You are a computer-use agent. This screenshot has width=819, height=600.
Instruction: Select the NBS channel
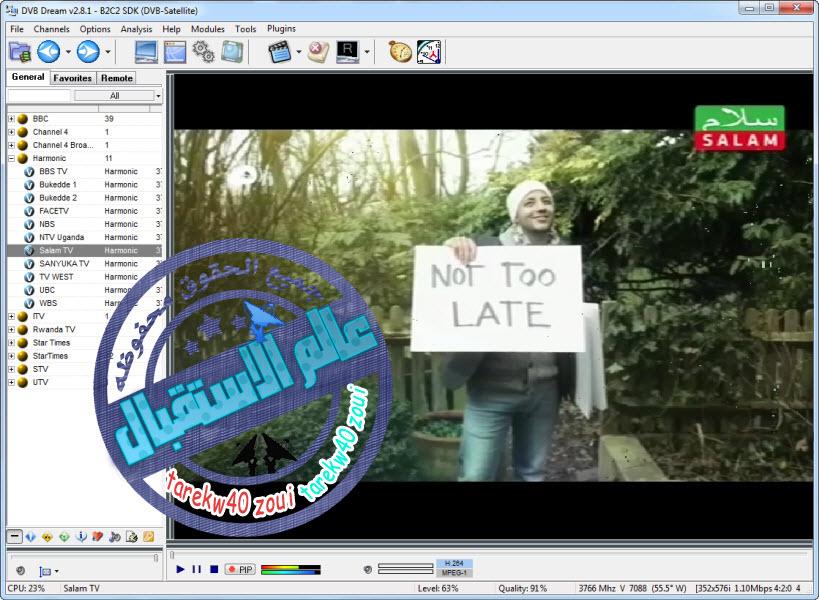[x=85, y=224]
